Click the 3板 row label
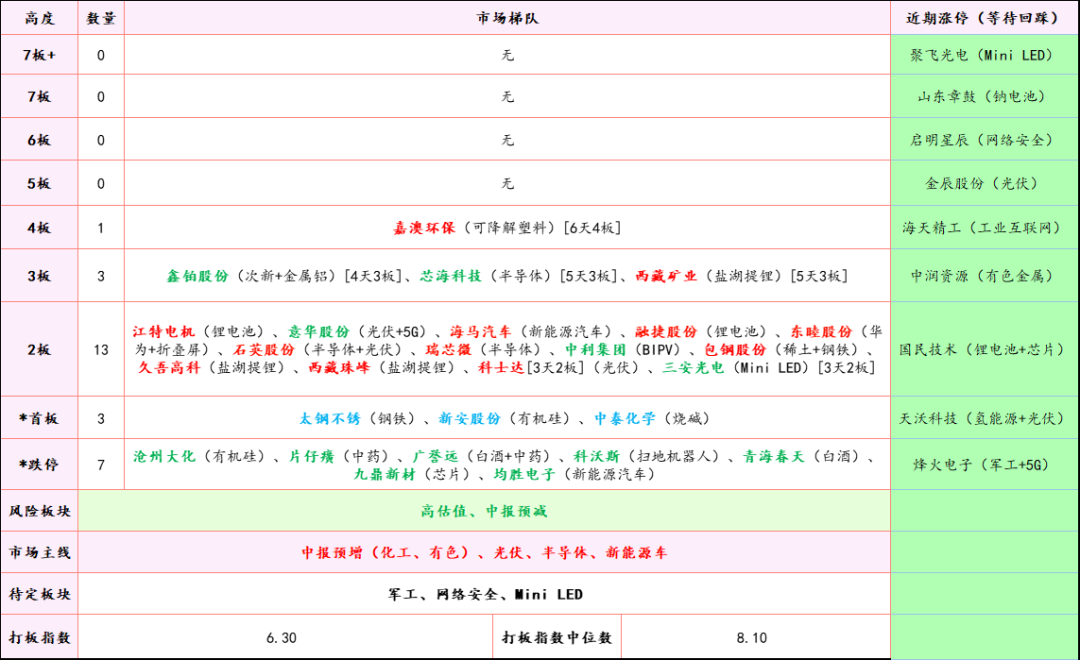The image size is (1080, 660). coord(39,276)
